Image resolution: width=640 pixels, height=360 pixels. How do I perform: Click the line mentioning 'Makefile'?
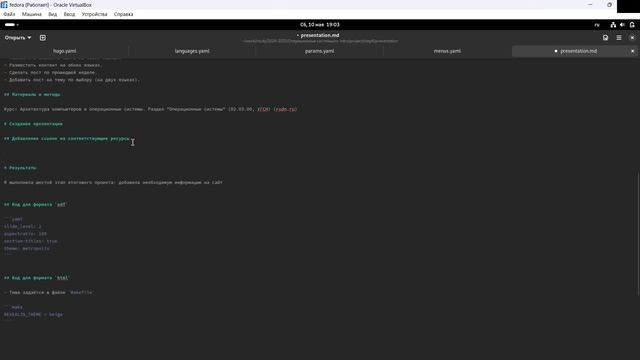click(x=49, y=292)
